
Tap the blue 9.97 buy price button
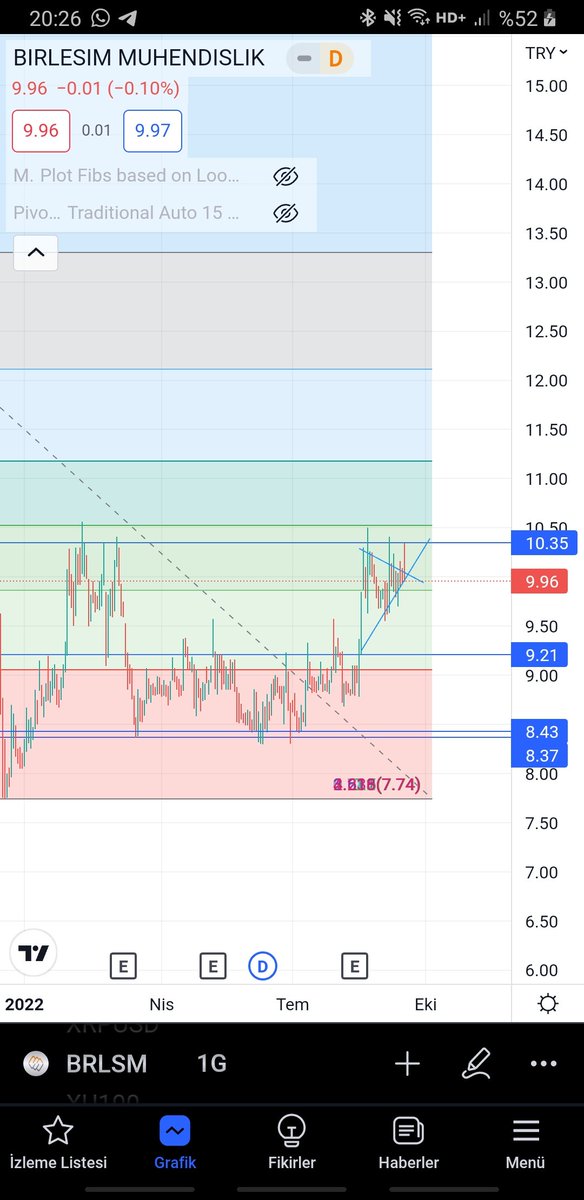[x=152, y=130]
